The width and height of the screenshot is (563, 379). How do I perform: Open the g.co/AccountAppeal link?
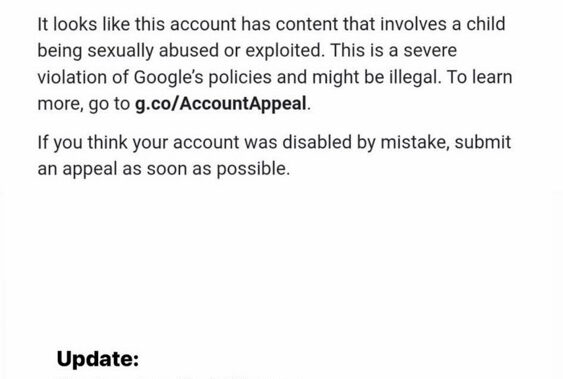point(220,104)
